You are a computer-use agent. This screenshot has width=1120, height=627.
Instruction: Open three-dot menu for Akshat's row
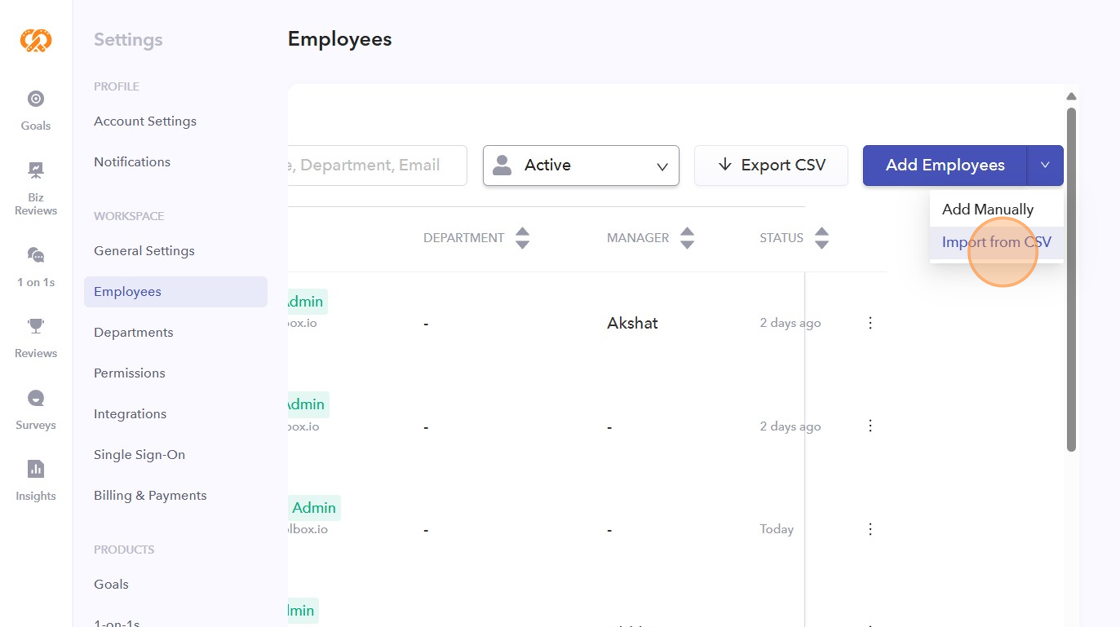pyautogui.click(x=870, y=323)
